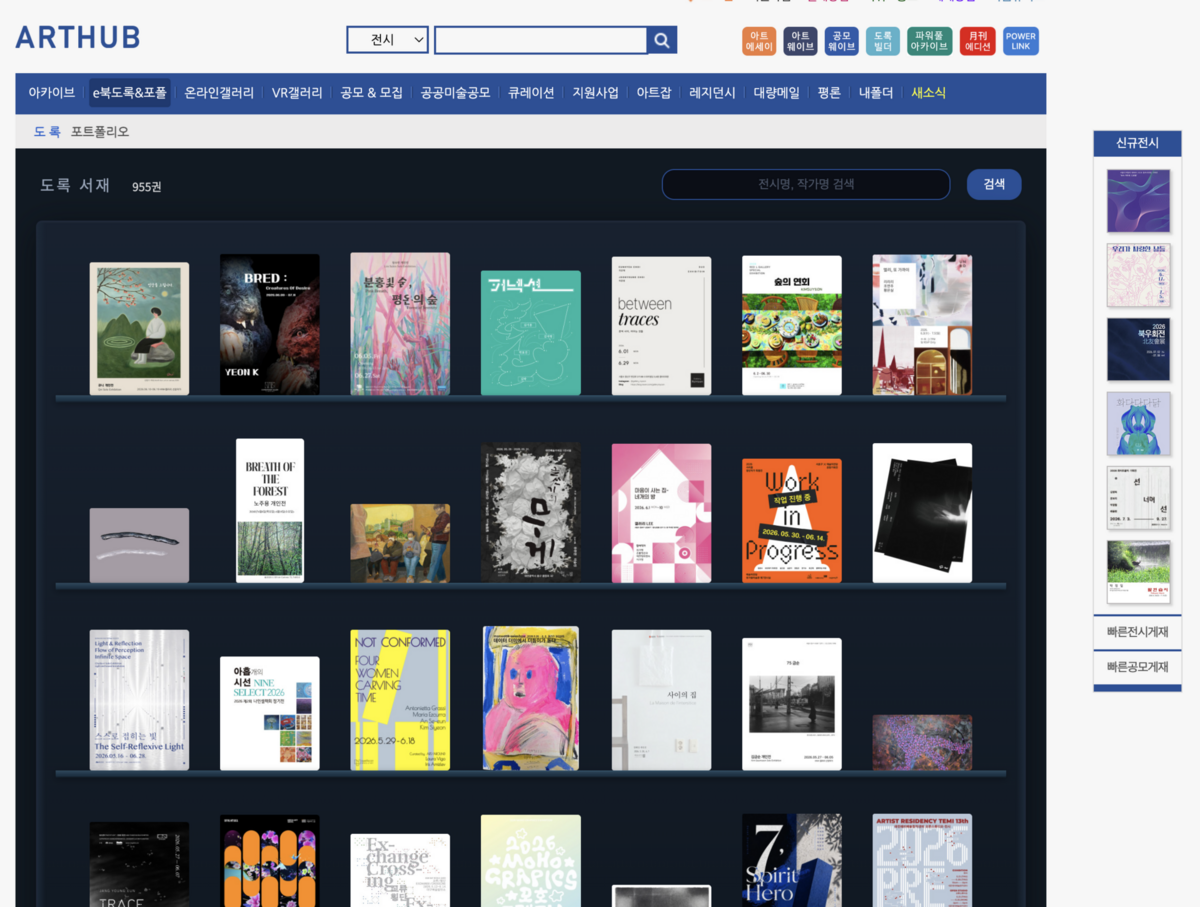
Task: Switch to the 도록 tab
Action: click(x=47, y=132)
